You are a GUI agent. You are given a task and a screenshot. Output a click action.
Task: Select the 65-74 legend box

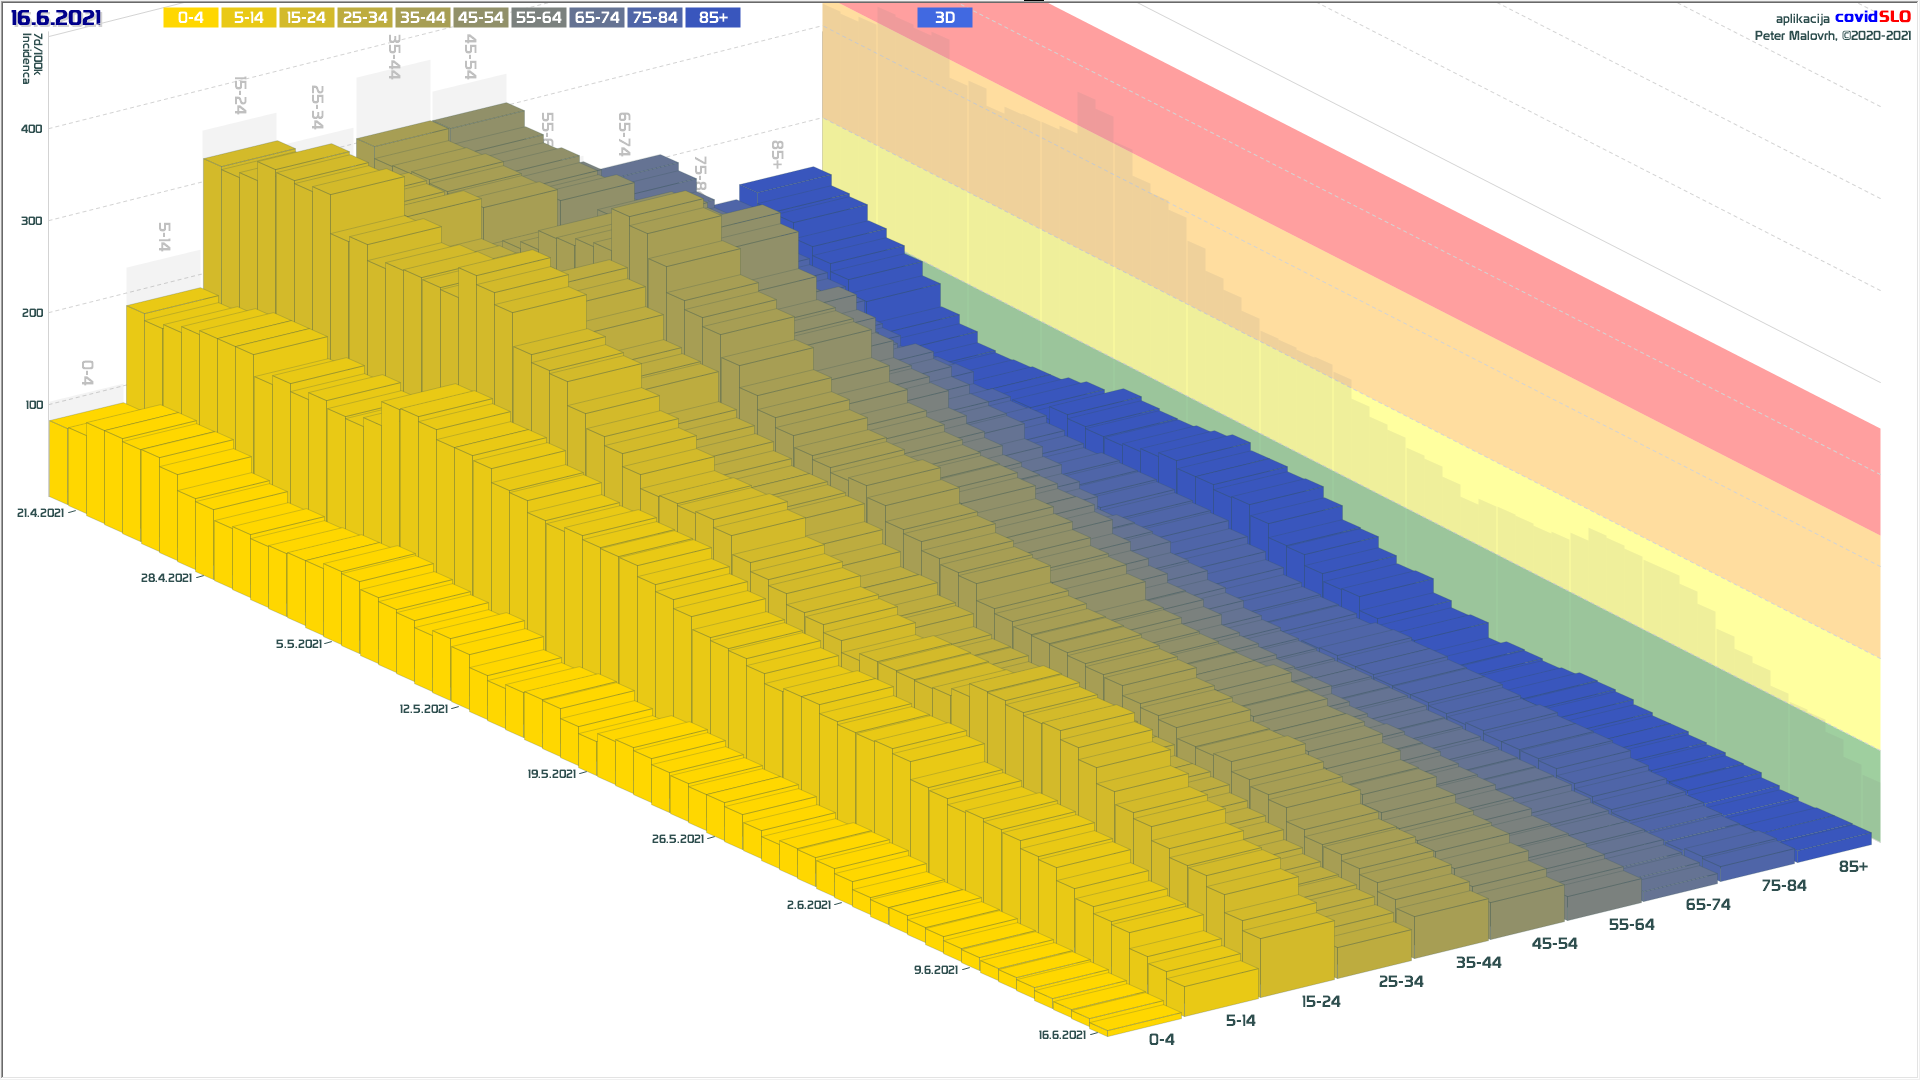point(596,18)
